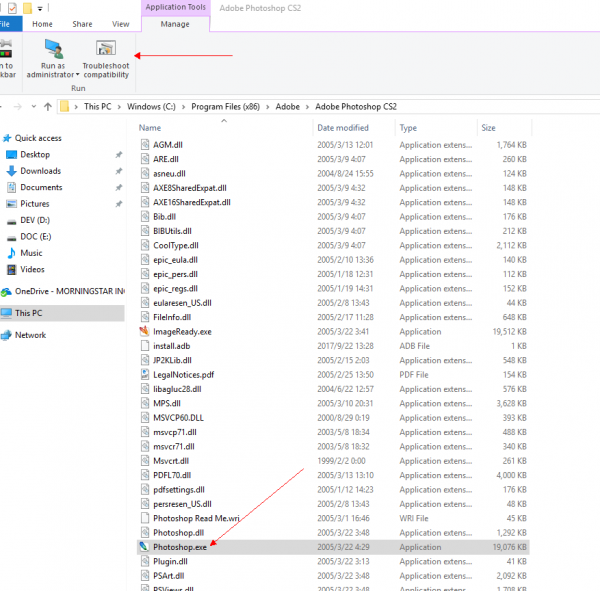Open Documents in navigation pane

(41, 188)
